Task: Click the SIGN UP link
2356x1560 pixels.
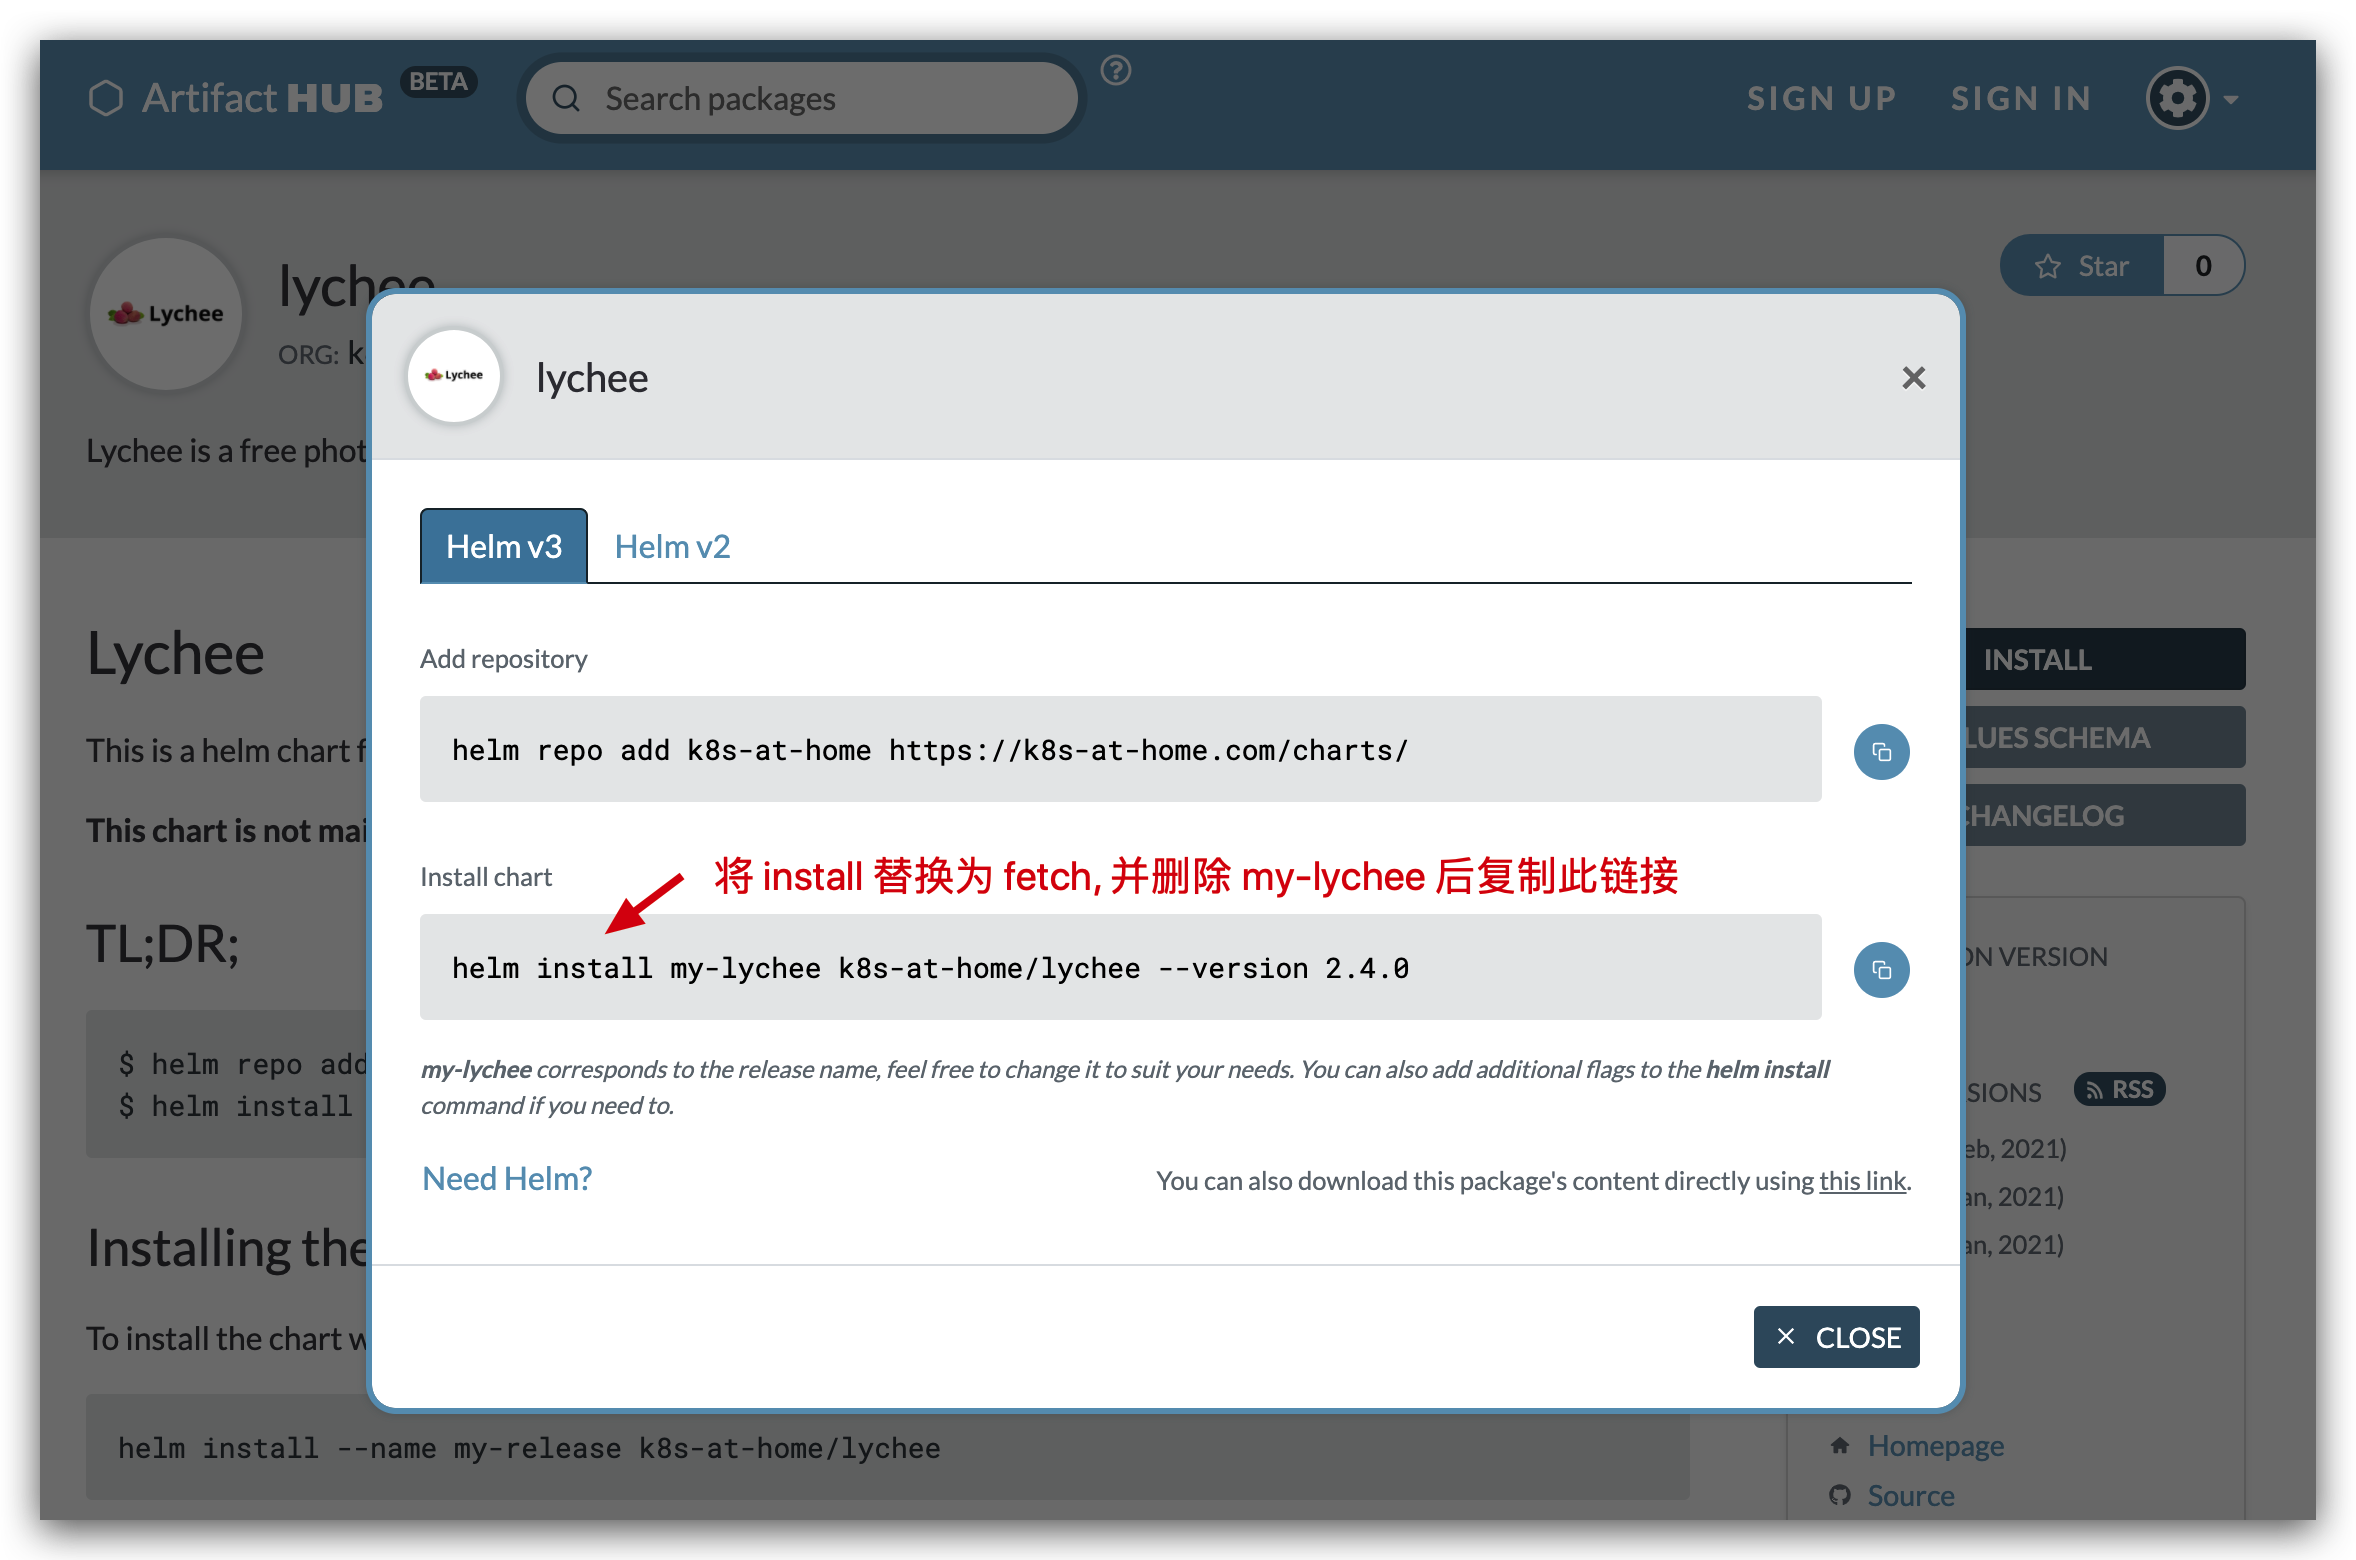Action: [1821, 98]
